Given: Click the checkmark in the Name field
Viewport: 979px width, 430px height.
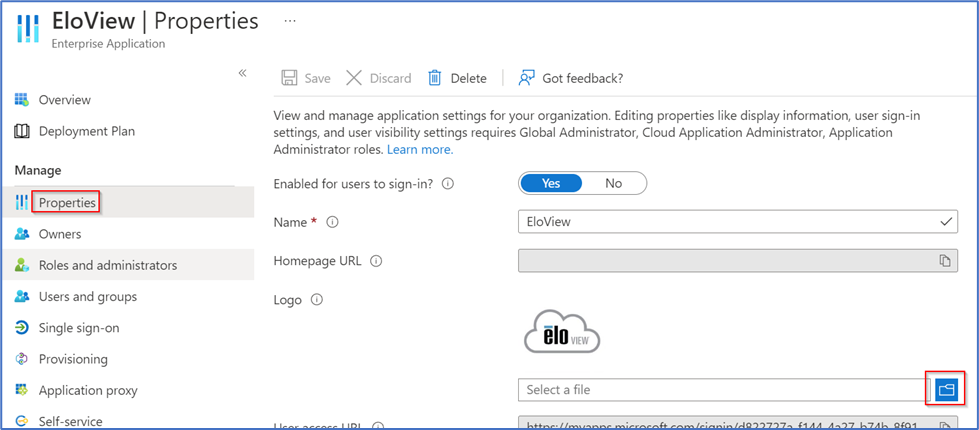Looking at the screenshot, I should tap(946, 222).
